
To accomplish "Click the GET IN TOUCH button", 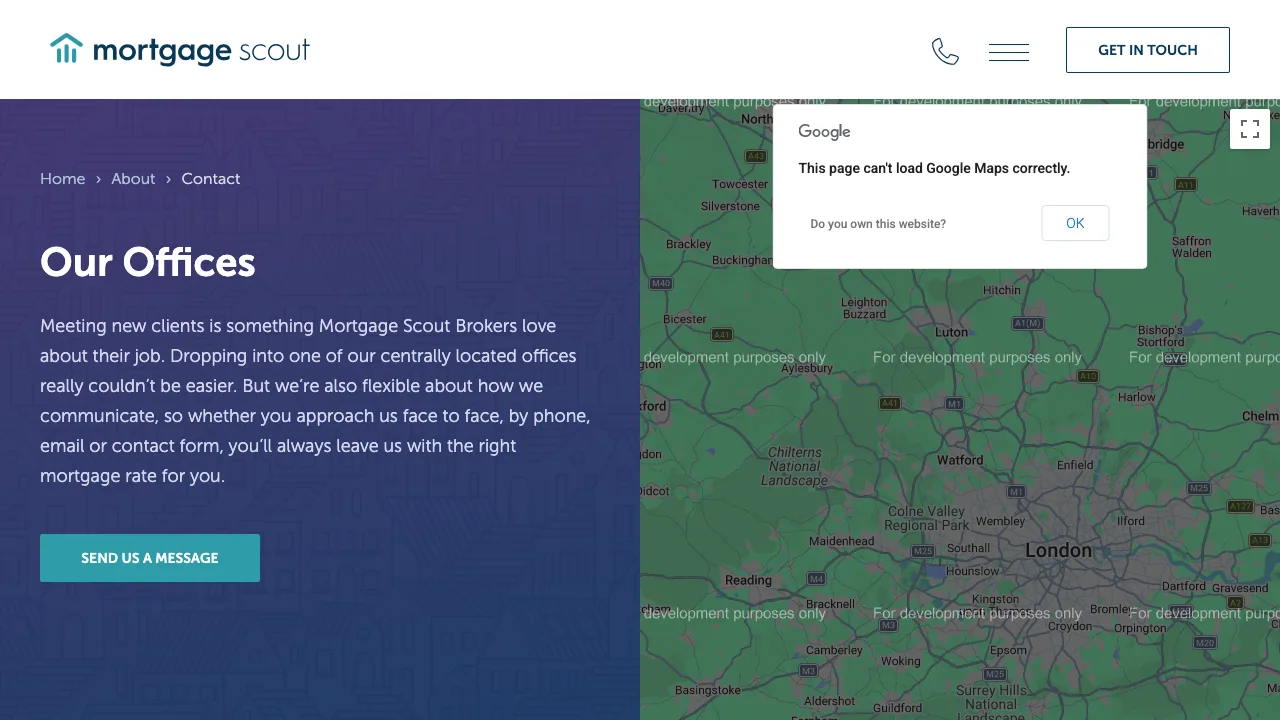I will point(1147,49).
